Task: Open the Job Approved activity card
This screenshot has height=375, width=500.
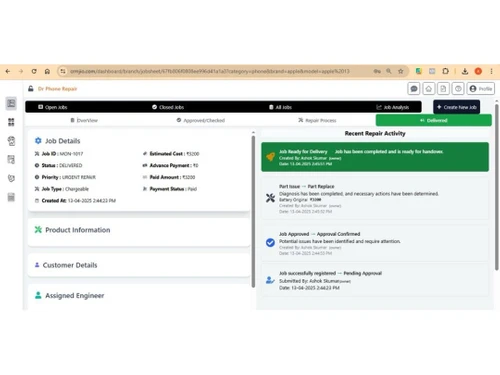Action: (x=375, y=243)
